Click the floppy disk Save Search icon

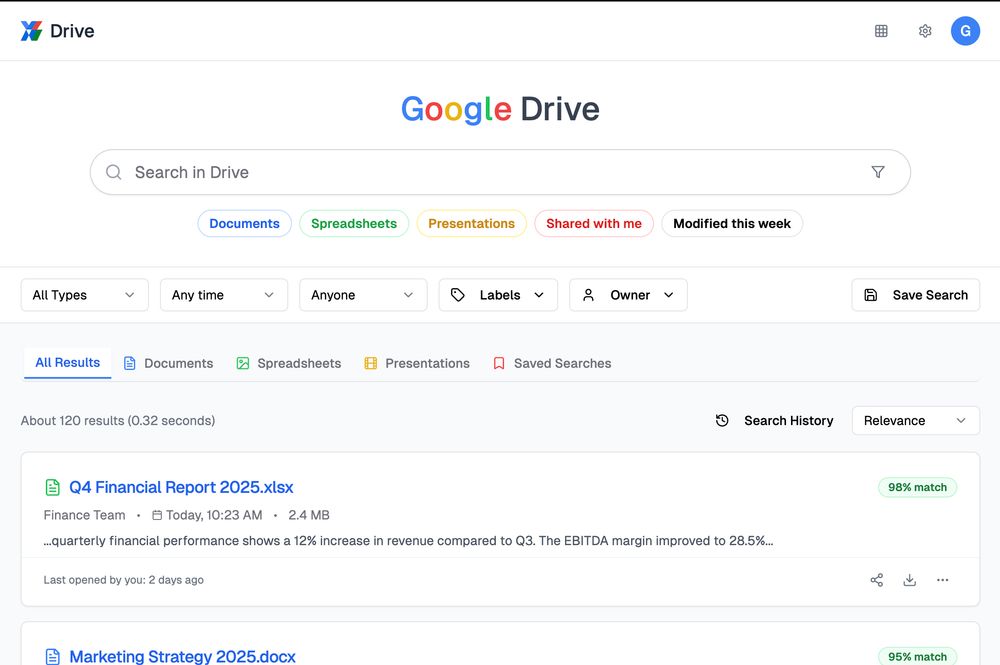871,295
